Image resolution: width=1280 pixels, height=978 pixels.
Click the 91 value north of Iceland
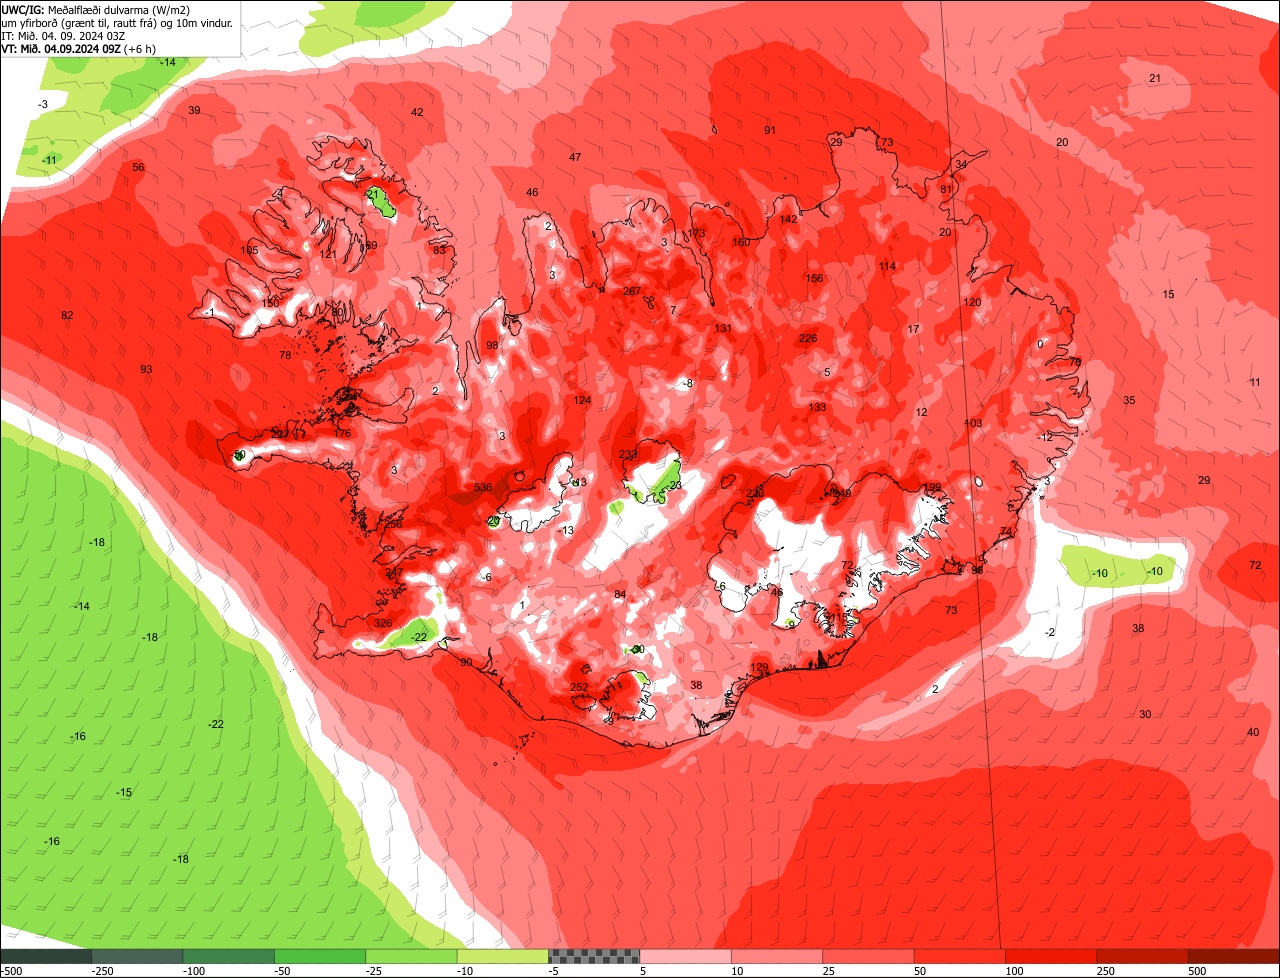(770, 130)
